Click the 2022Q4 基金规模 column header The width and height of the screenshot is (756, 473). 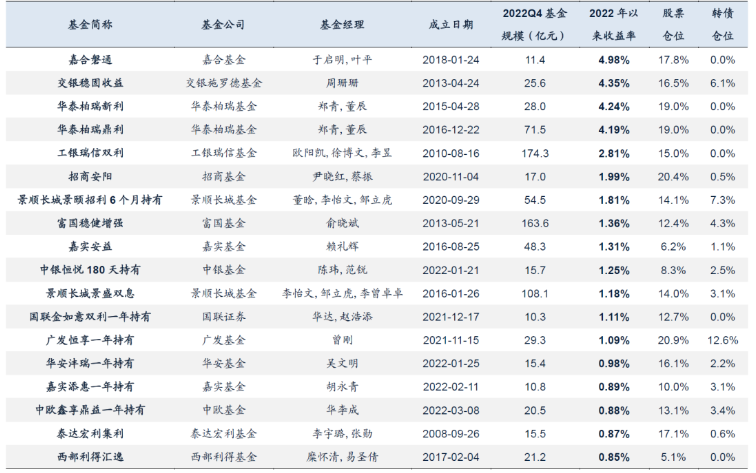[x=534, y=25]
